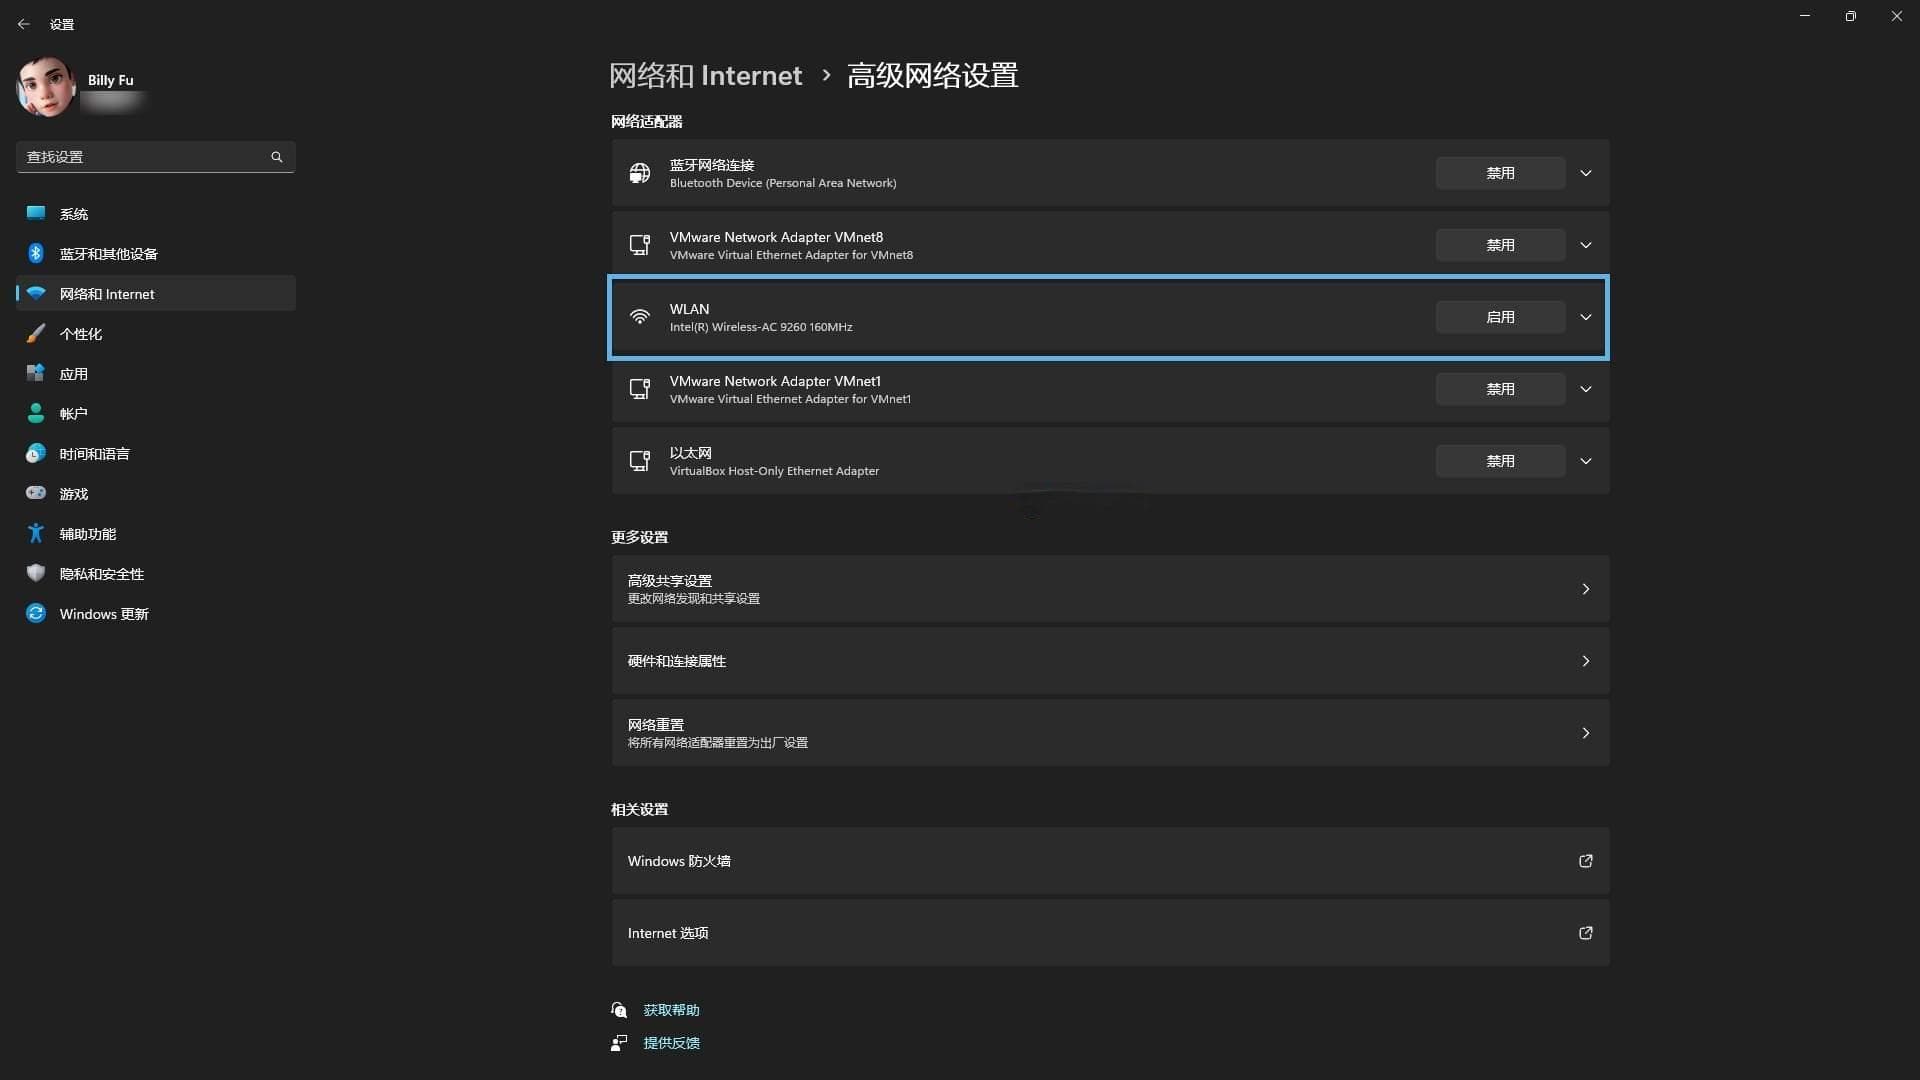Click VirtualBox Host-Only Ethernet Adapter text

click(x=774, y=471)
